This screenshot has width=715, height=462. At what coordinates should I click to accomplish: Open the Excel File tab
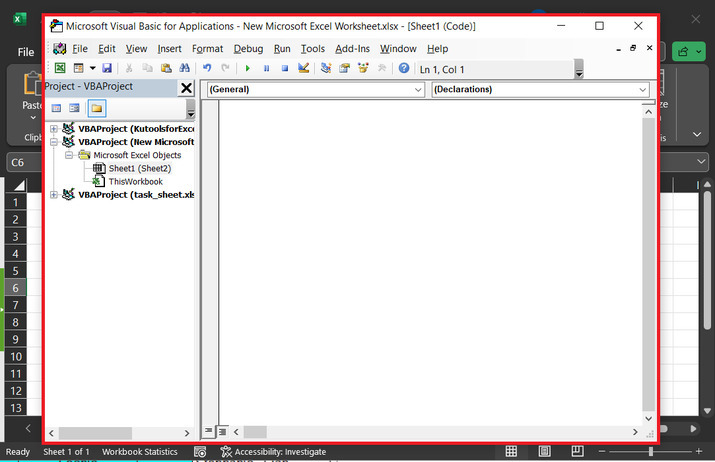(x=26, y=52)
